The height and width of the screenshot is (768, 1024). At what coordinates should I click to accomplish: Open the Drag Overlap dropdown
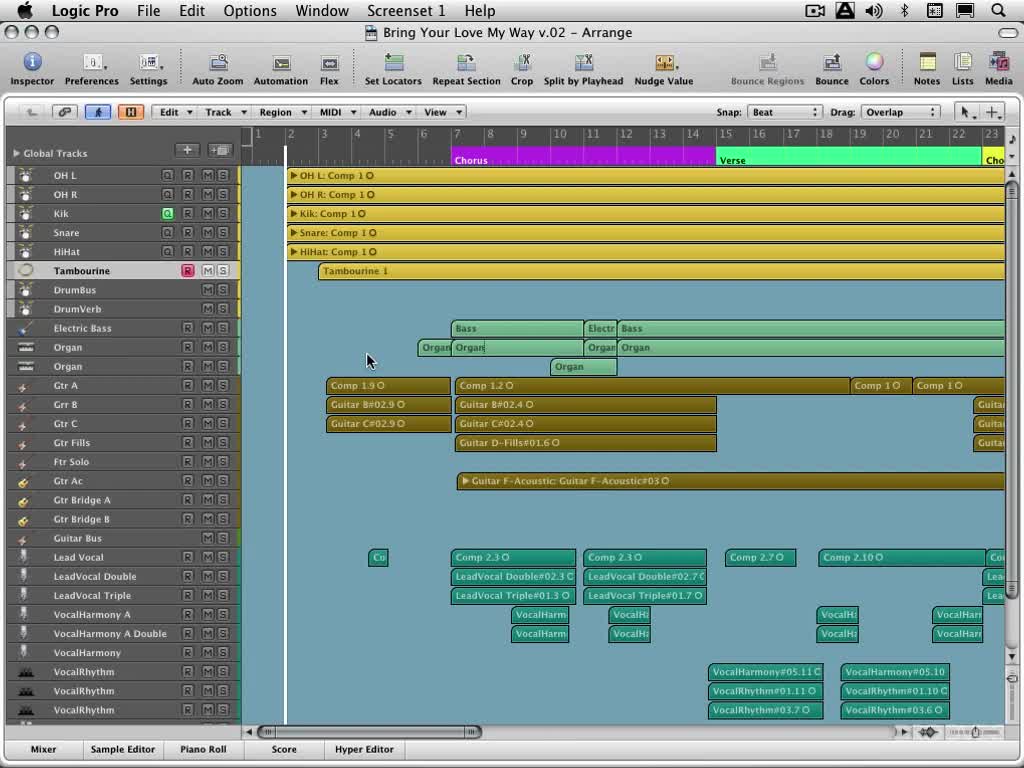tap(901, 112)
